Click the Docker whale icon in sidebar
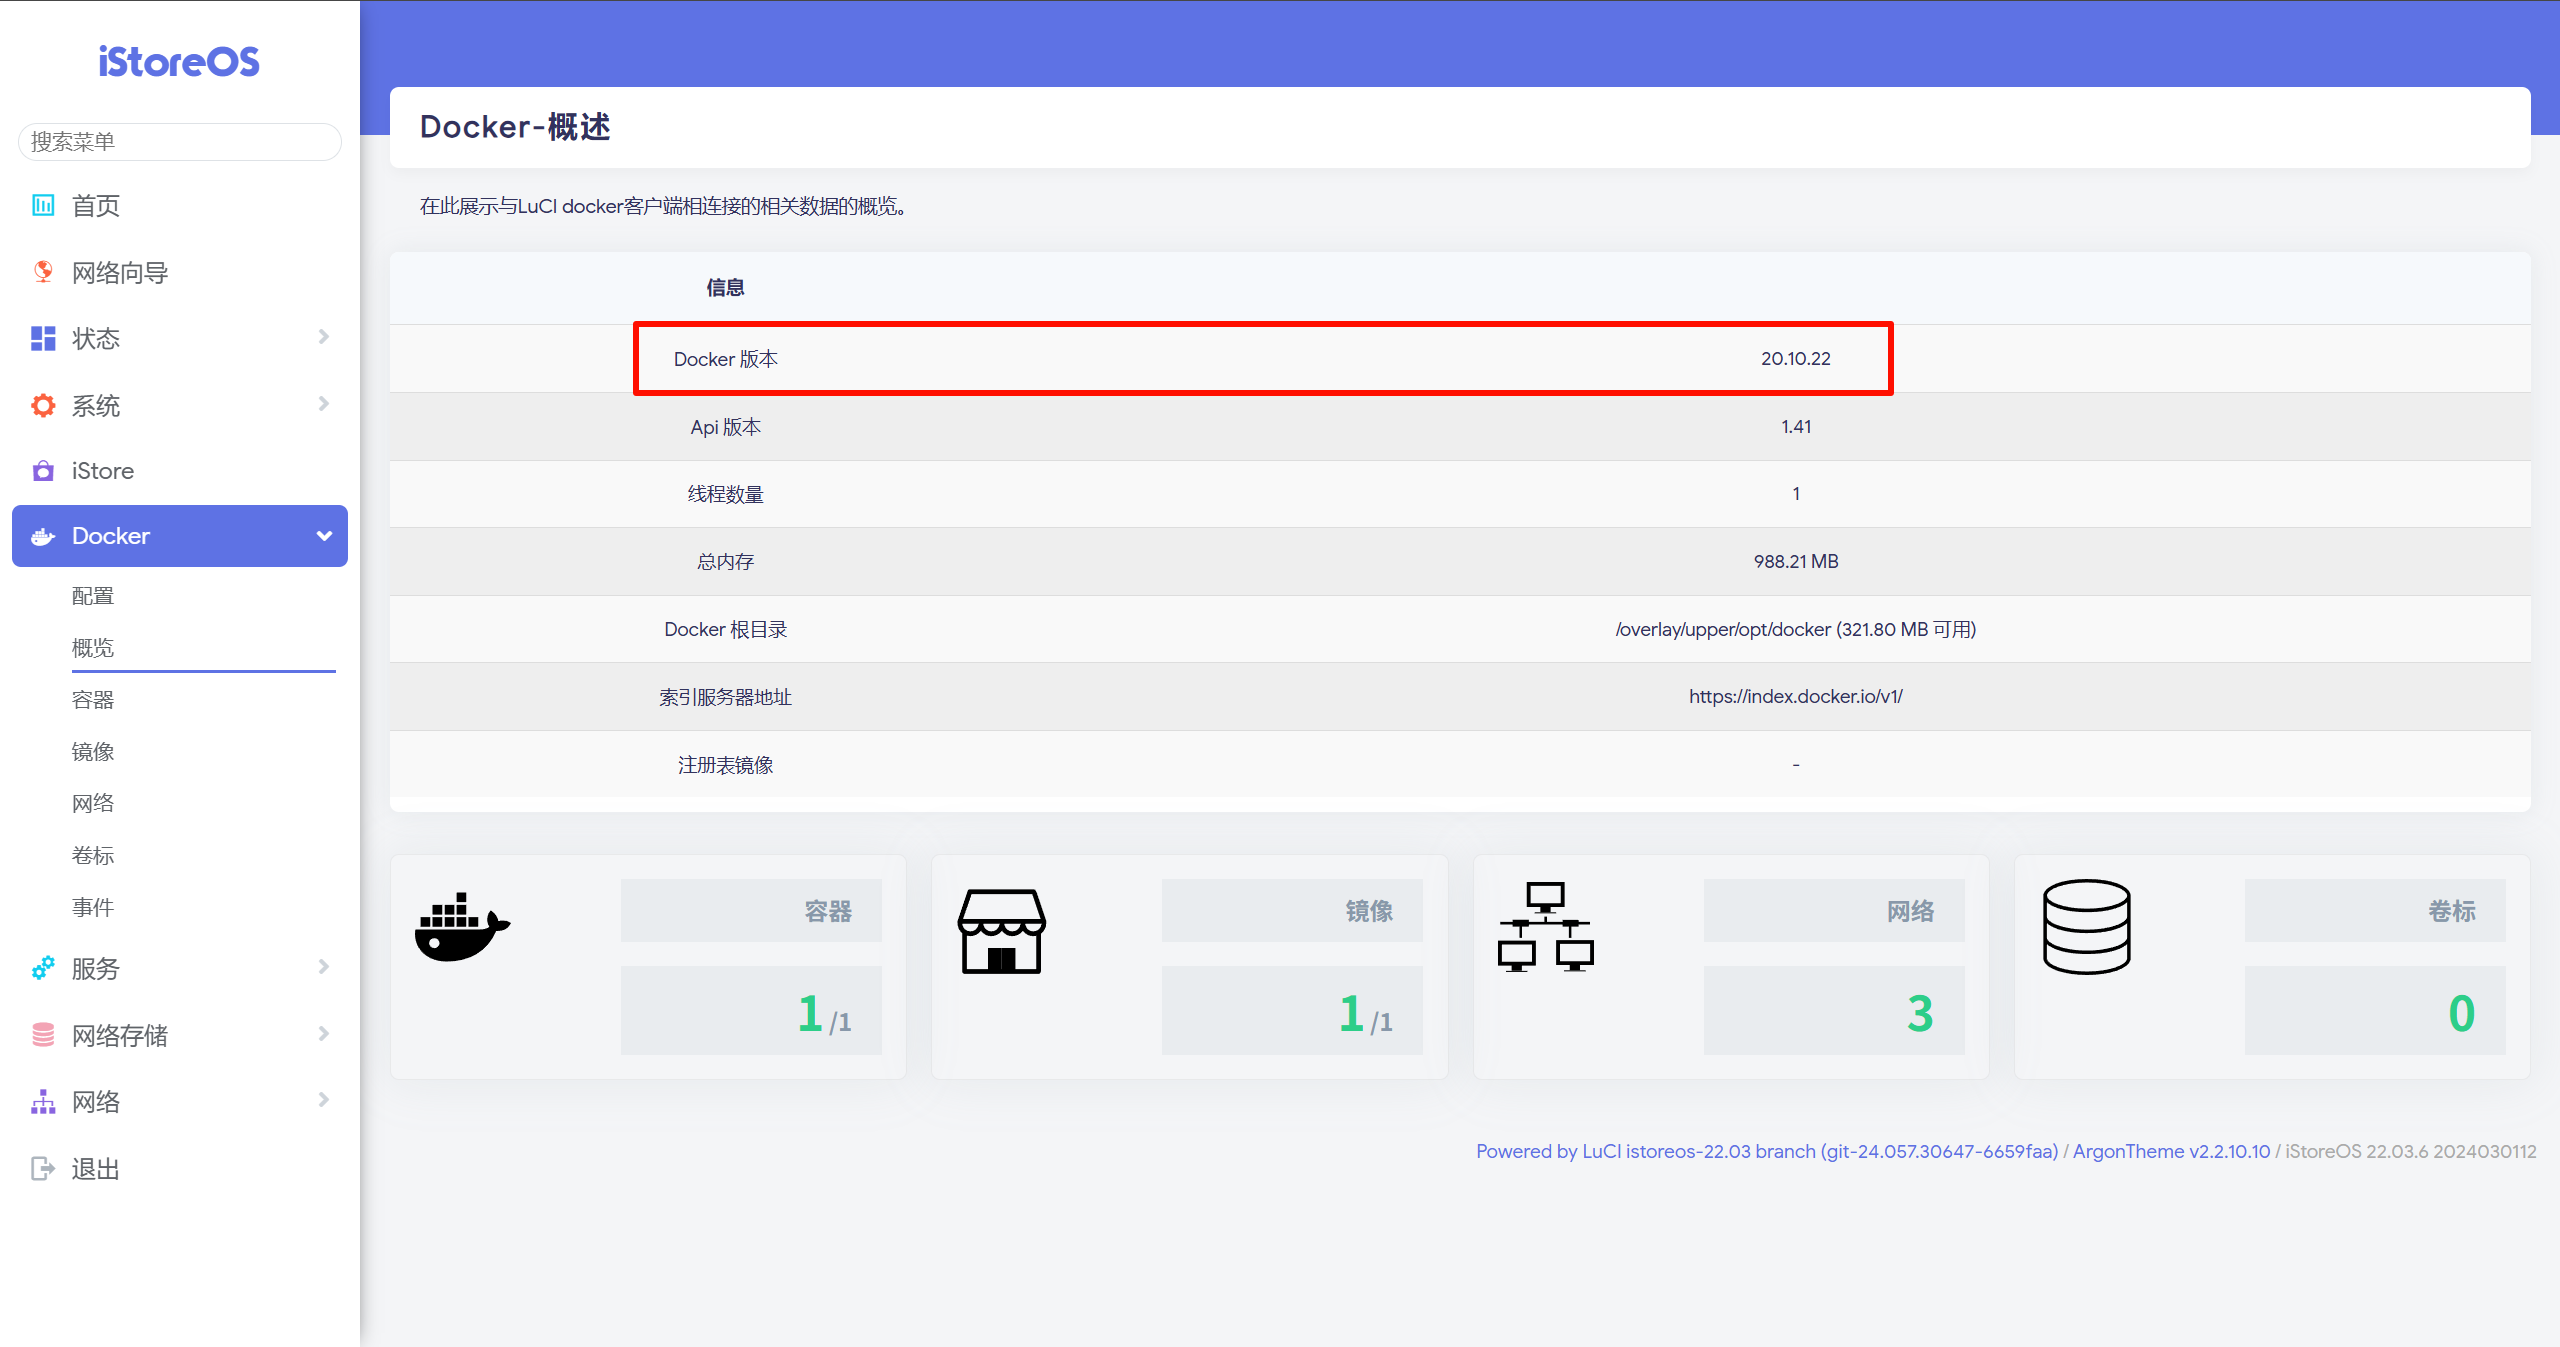 click(43, 537)
